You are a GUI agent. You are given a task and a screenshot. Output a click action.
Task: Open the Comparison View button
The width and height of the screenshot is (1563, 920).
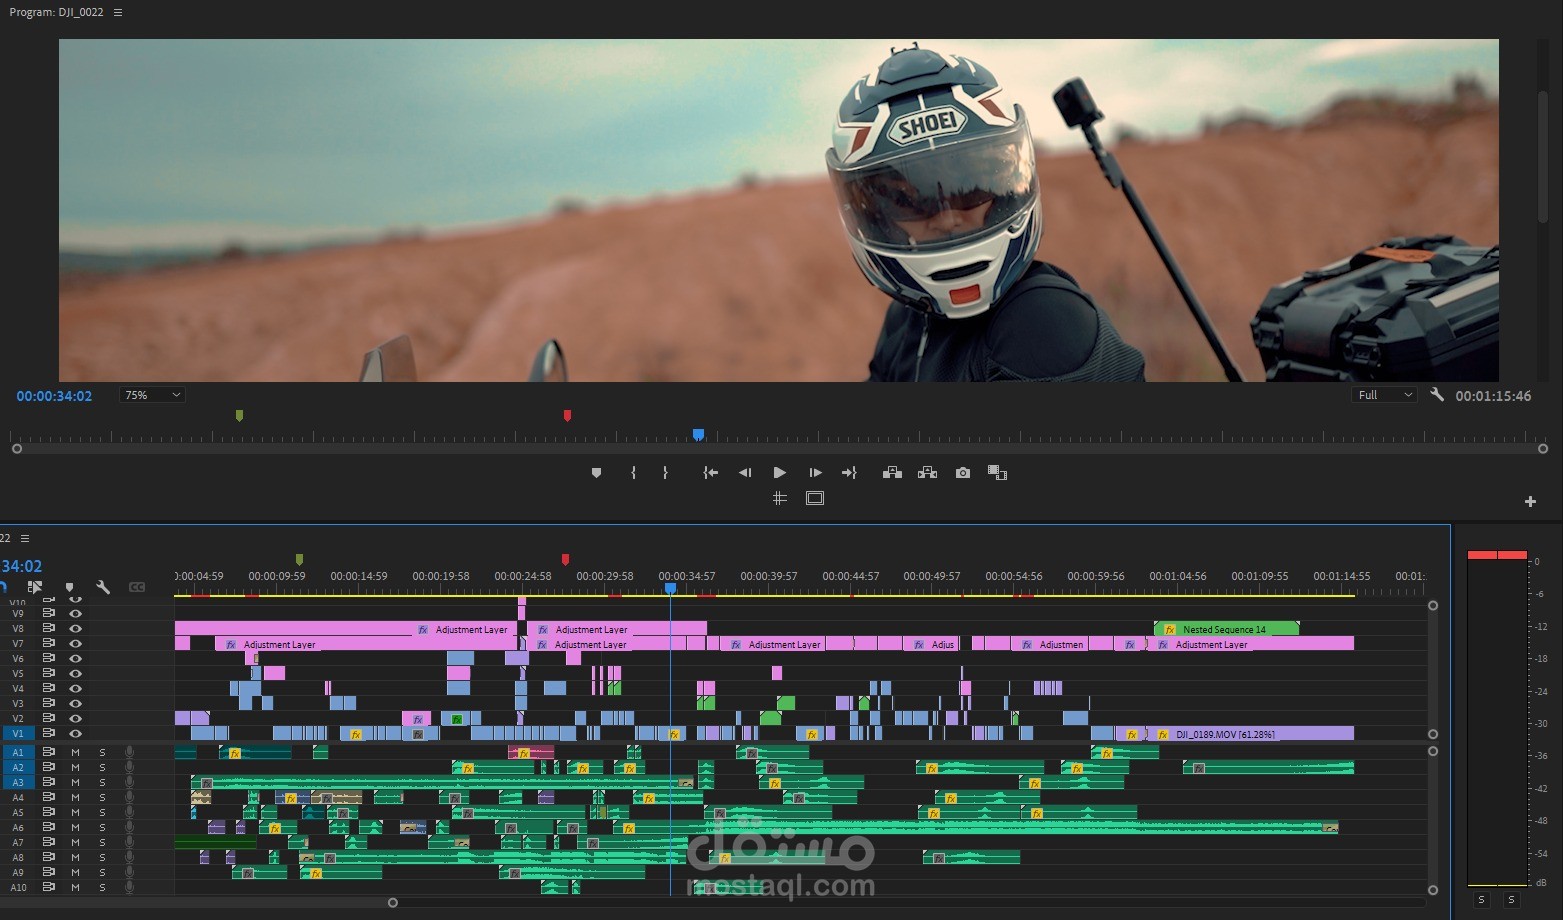point(997,473)
